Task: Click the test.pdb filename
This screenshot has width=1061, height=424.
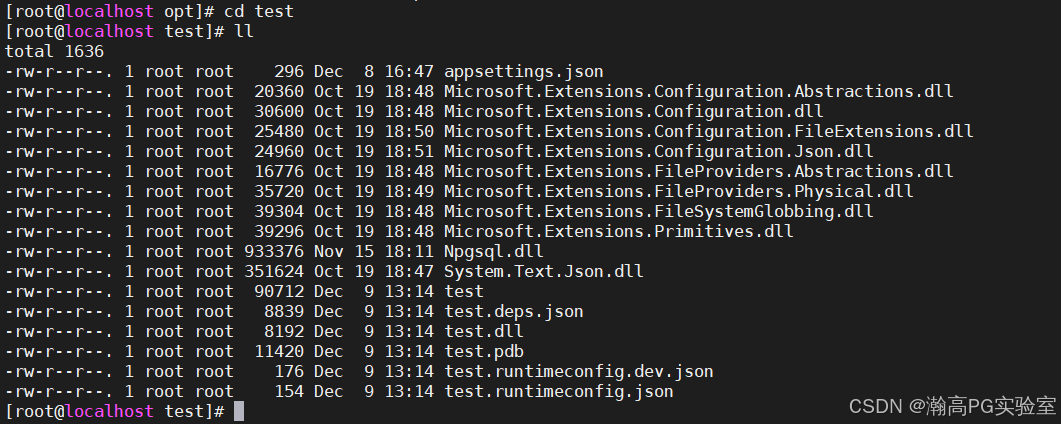Action: [484, 352]
